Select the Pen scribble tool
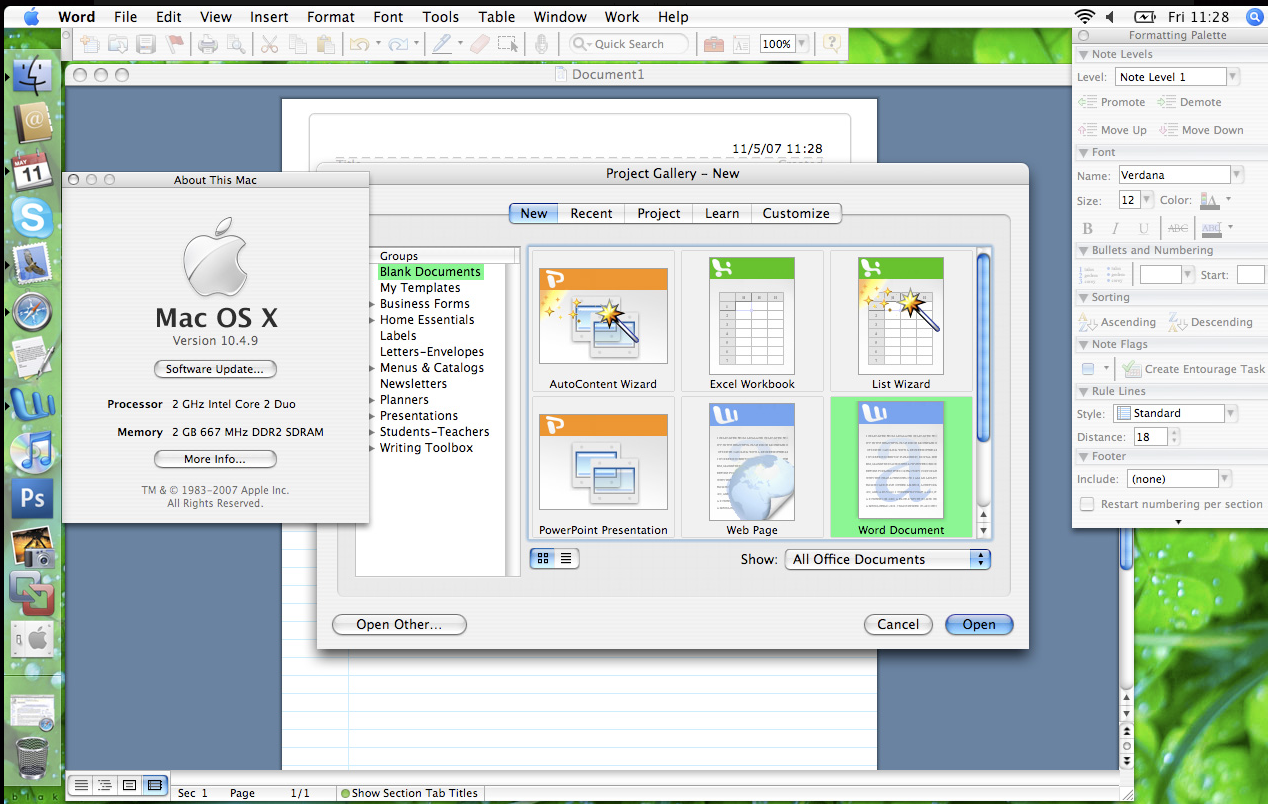This screenshot has height=804, width=1268. 440,44
